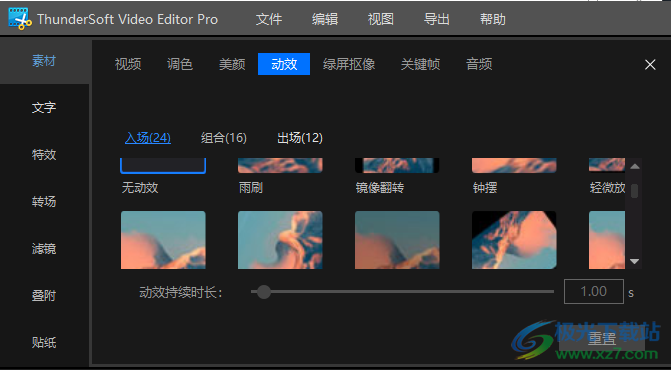
Task: Select the 素材 sidebar section
Action: (44, 61)
